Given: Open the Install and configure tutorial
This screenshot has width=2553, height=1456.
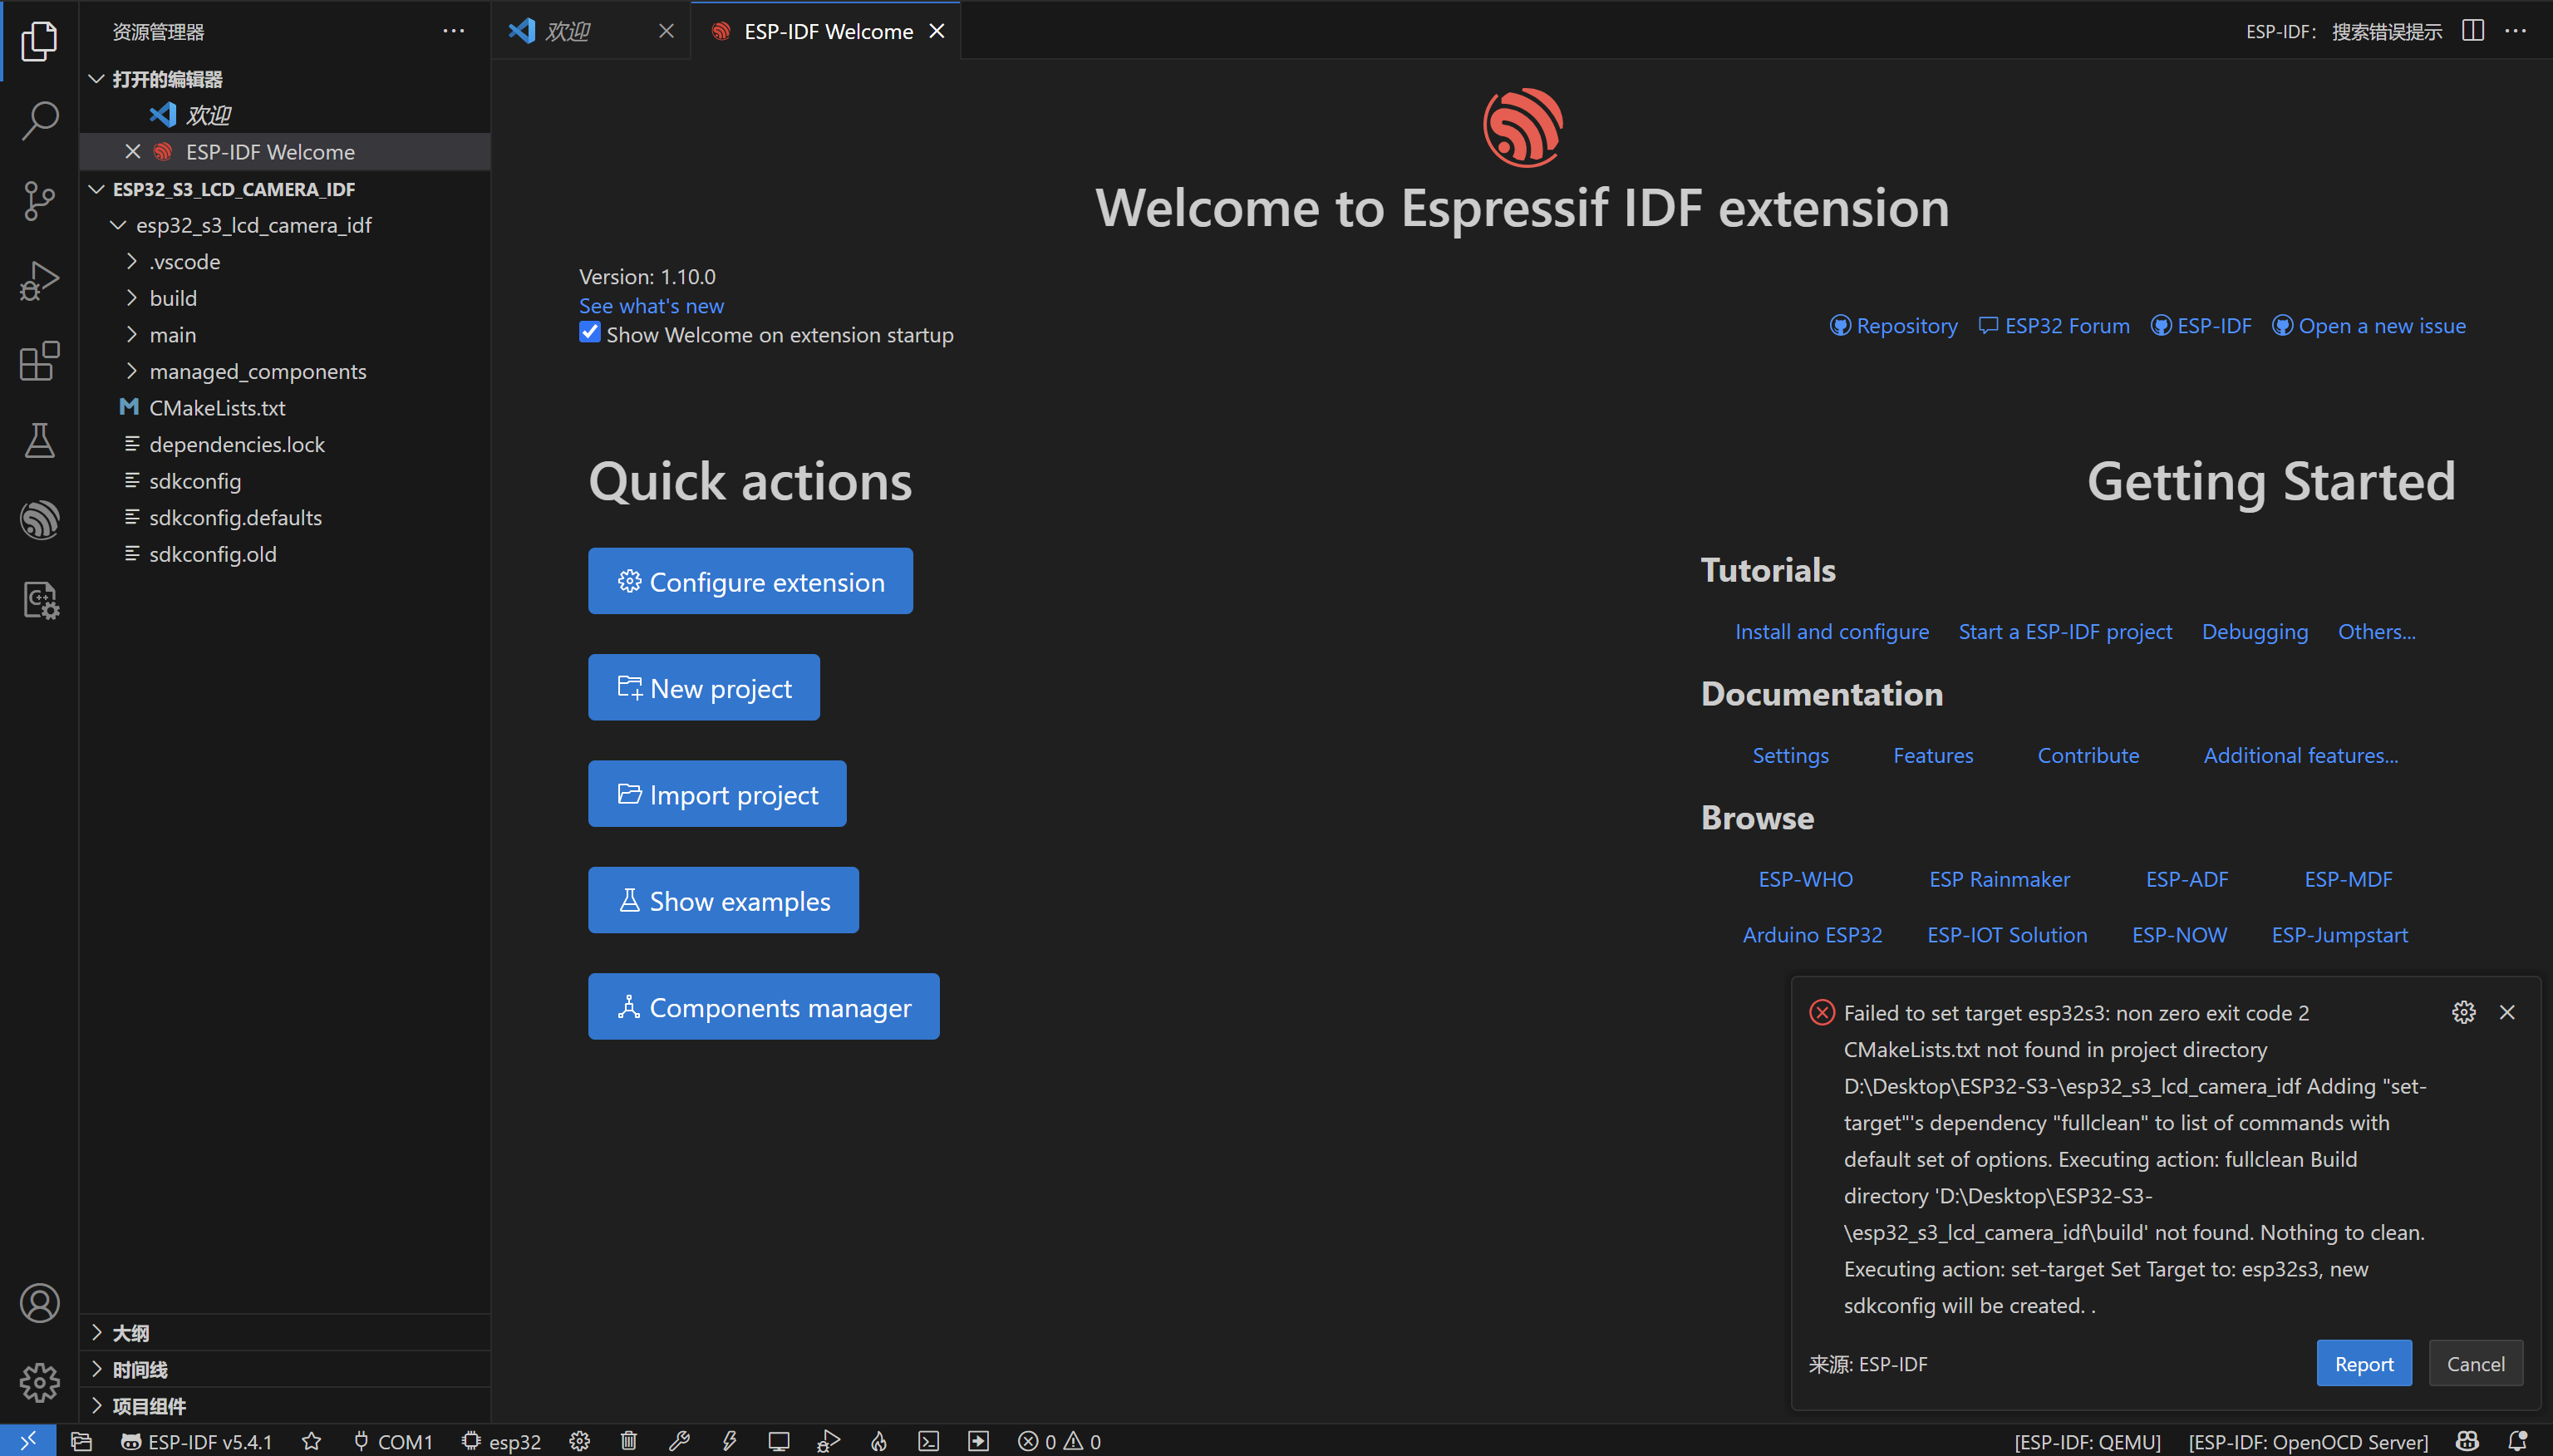Looking at the screenshot, I should pyautogui.click(x=1832, y=631).
